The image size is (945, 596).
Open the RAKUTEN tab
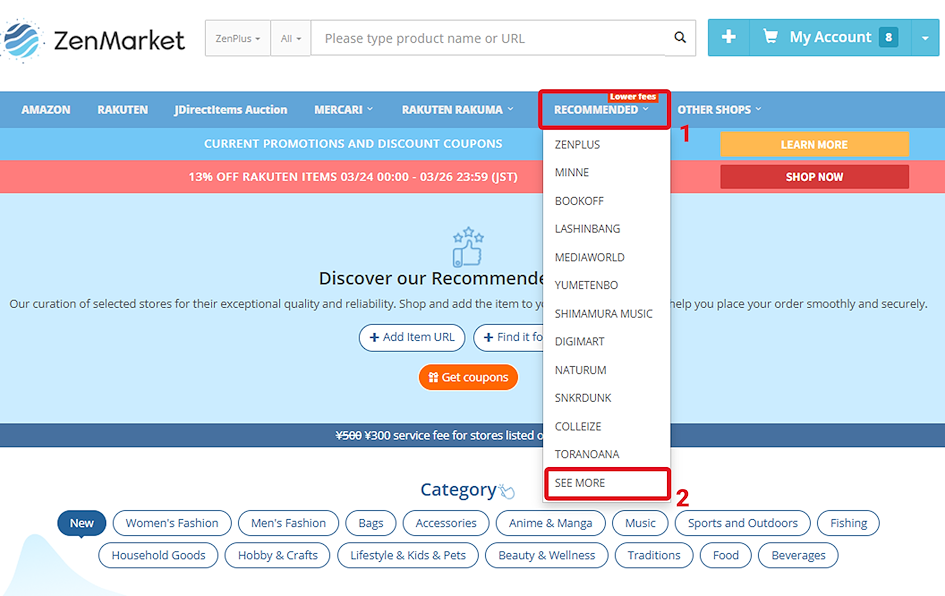tap(122, 110)
